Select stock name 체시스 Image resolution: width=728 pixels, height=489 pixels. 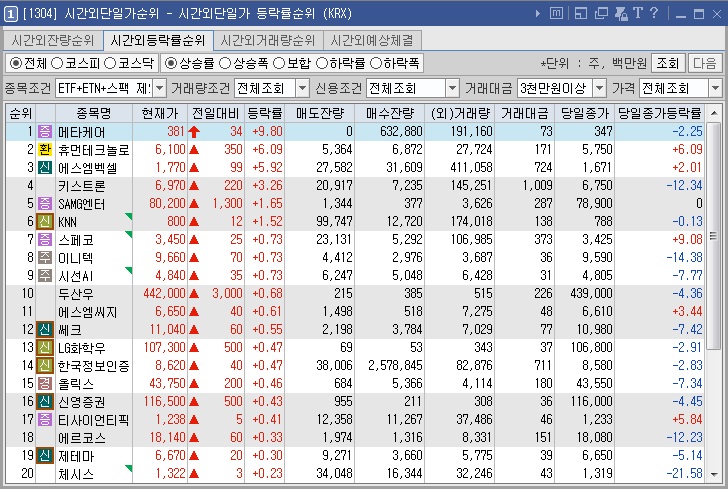pyautogui.click(x=76, y=474)
